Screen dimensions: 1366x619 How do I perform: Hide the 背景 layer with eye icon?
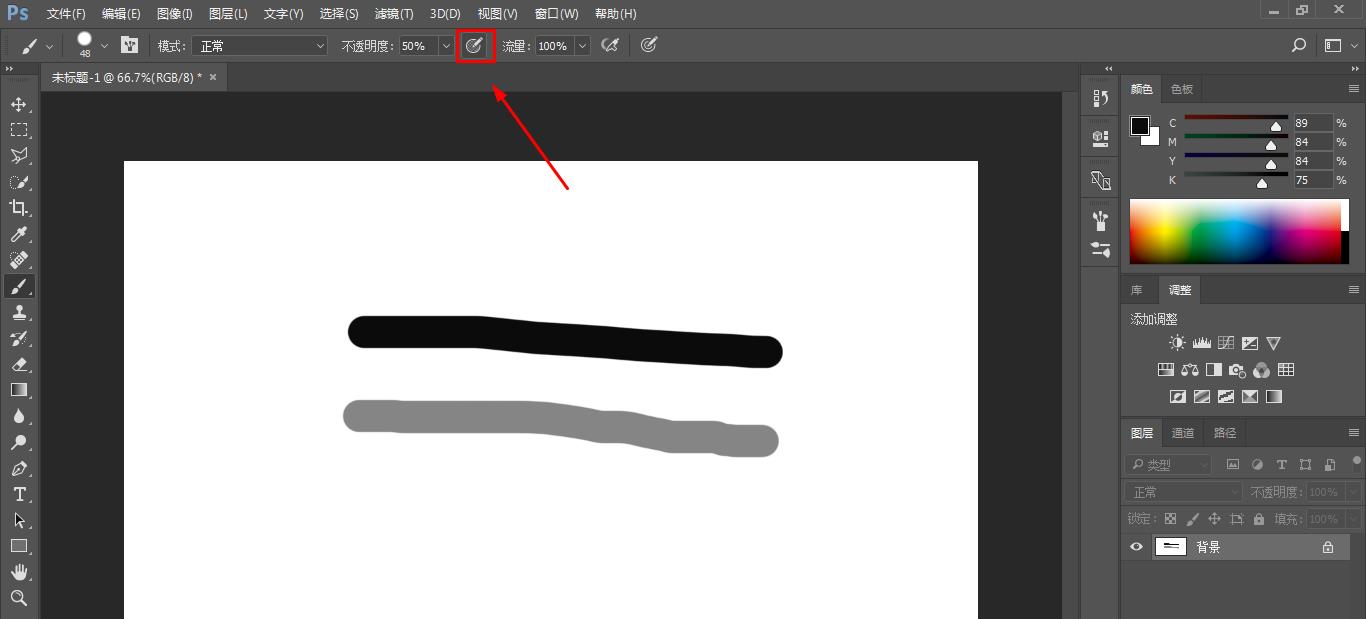(1136, 547)
